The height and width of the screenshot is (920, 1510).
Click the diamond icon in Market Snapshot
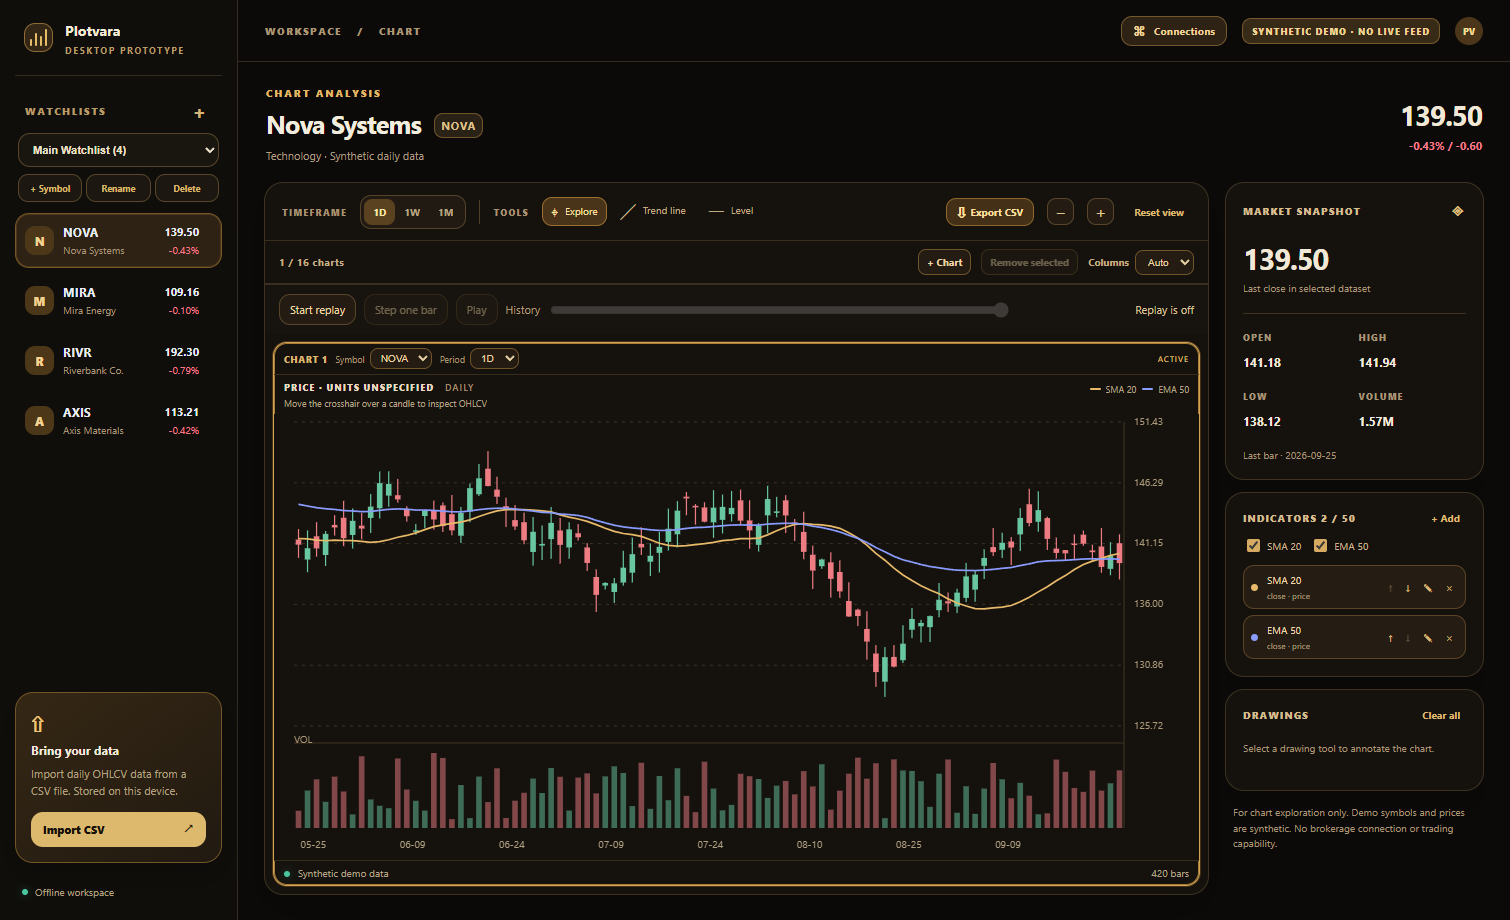point(1457,211)
